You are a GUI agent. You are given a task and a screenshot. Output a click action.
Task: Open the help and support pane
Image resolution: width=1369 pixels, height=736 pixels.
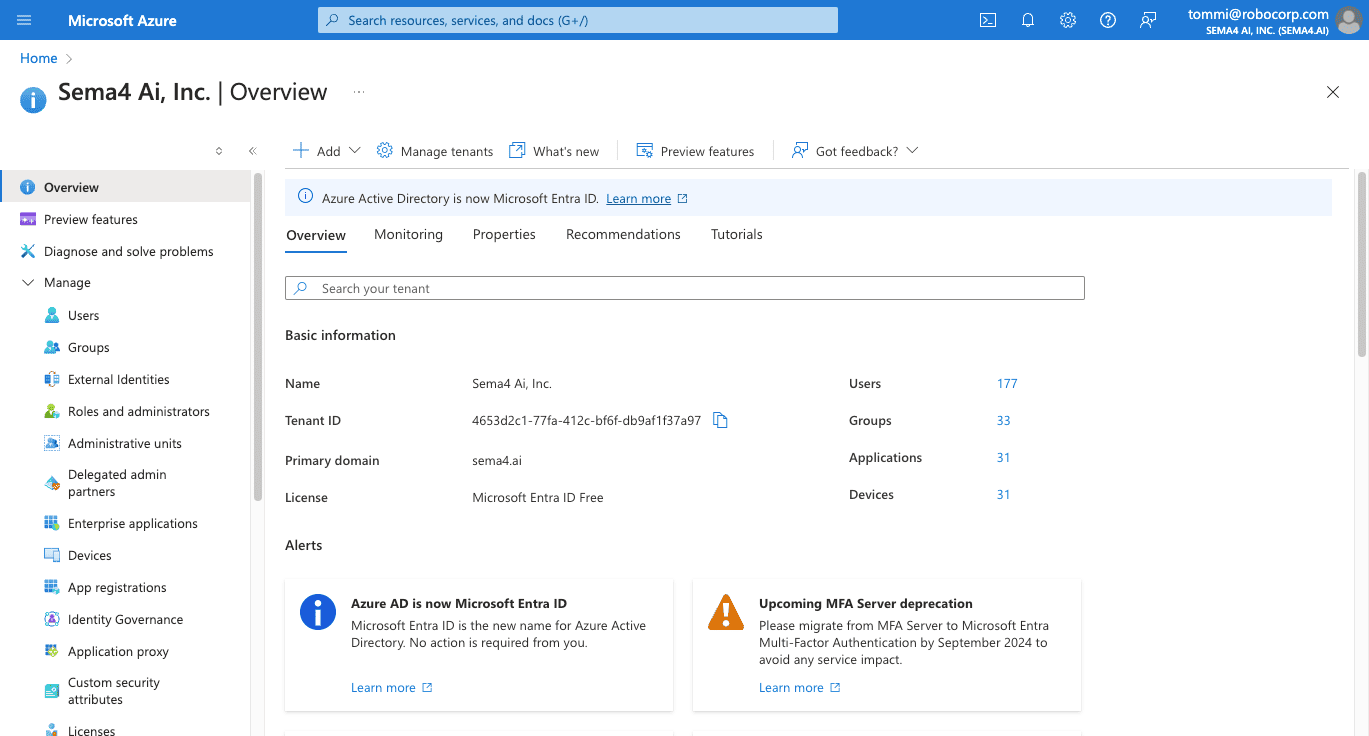coord(1107,20)
